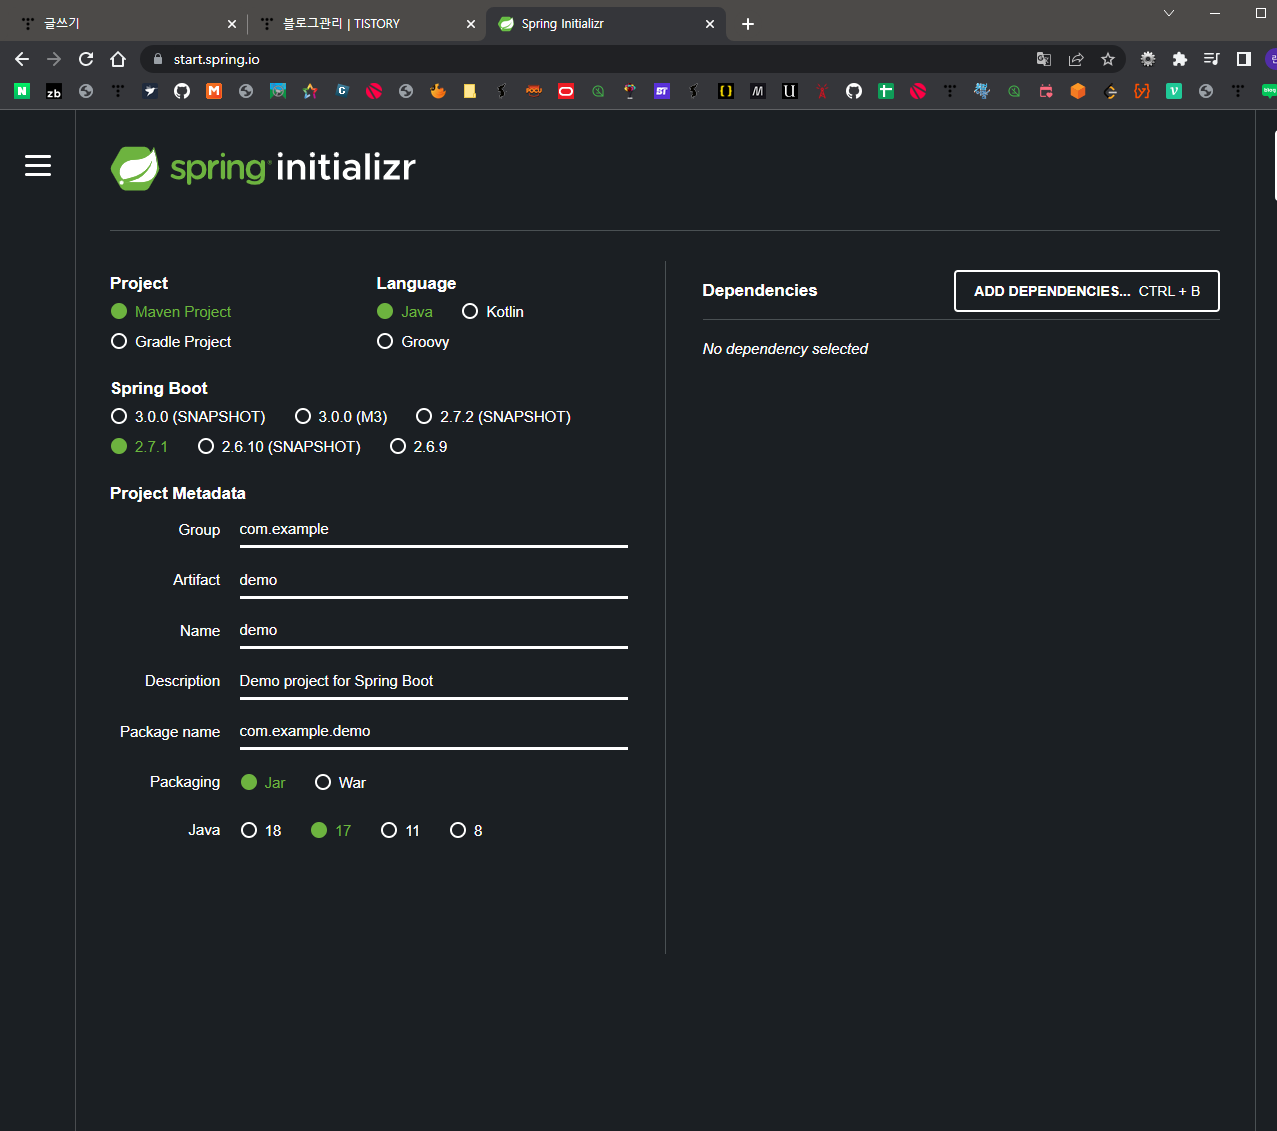1277x1131 pixels.
Task: Select Java version 8
Action: (458, 831)
